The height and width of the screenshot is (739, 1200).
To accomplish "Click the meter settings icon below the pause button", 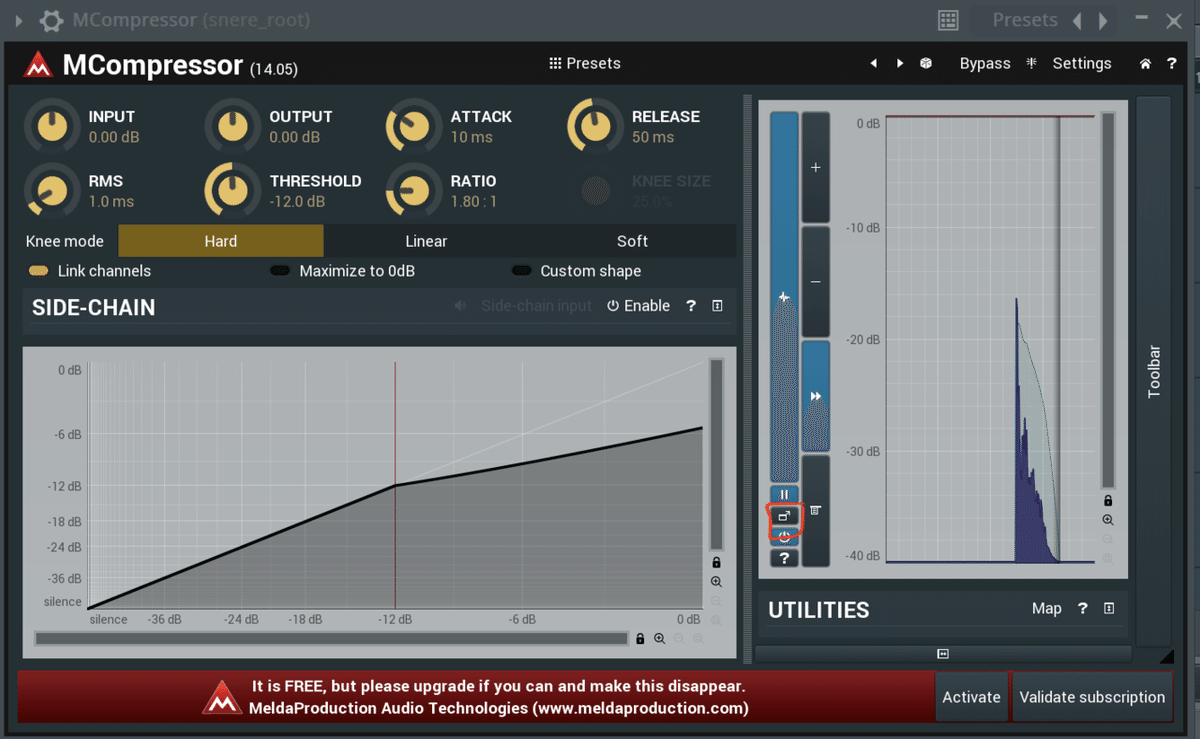I will coord(815,511).
